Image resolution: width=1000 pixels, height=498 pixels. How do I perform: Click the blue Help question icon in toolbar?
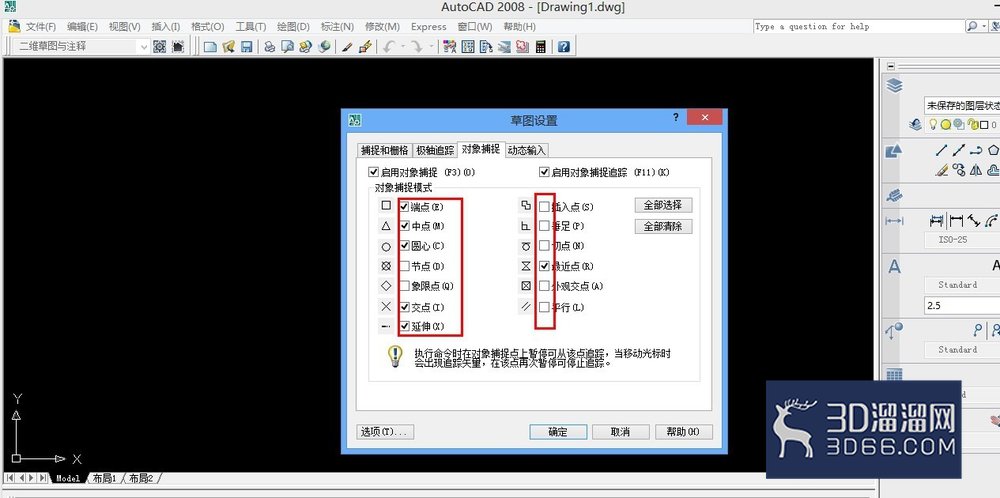564,47
